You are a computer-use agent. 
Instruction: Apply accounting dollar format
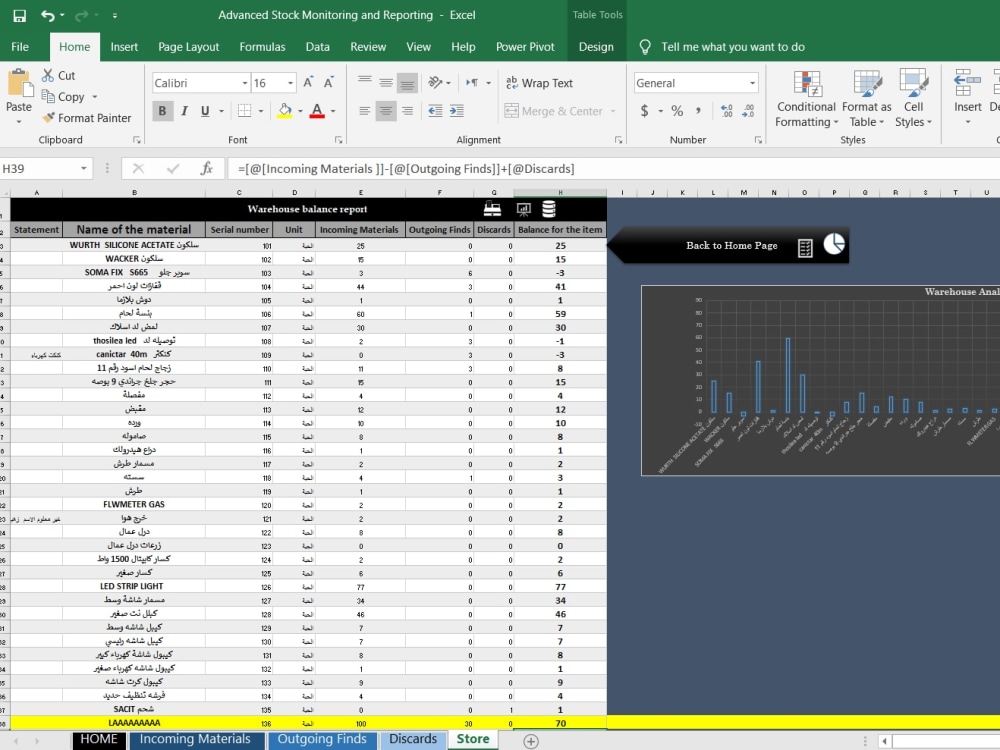click(x=644, y=111)
